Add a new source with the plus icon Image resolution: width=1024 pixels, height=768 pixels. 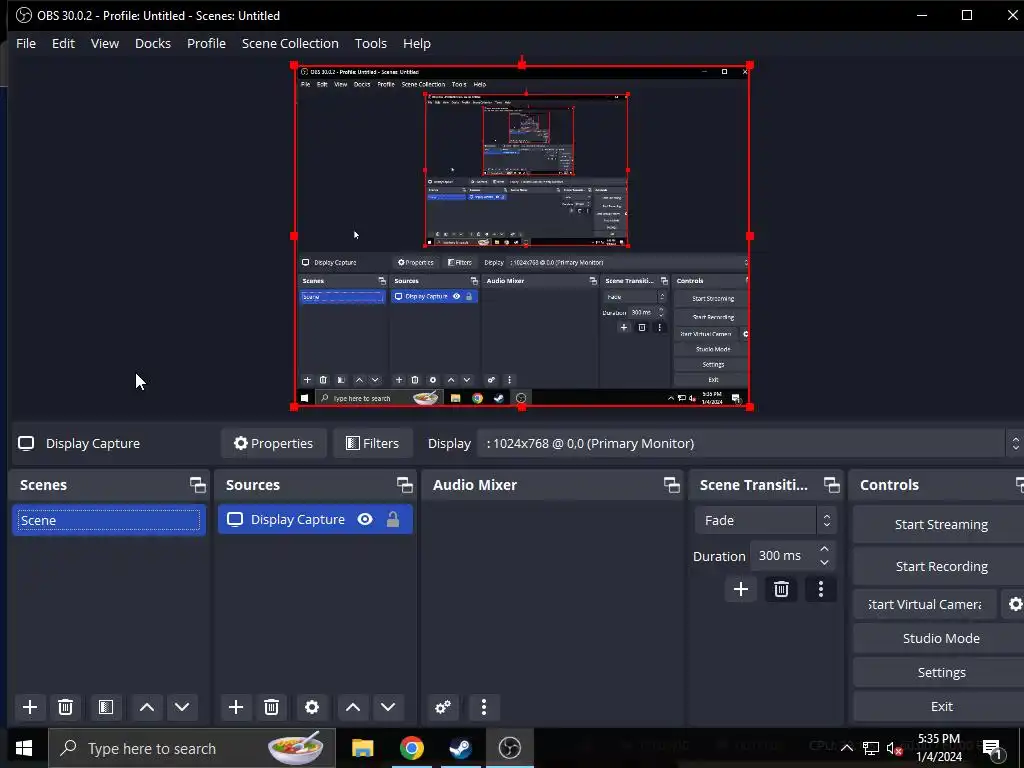[x=236, y=707]
